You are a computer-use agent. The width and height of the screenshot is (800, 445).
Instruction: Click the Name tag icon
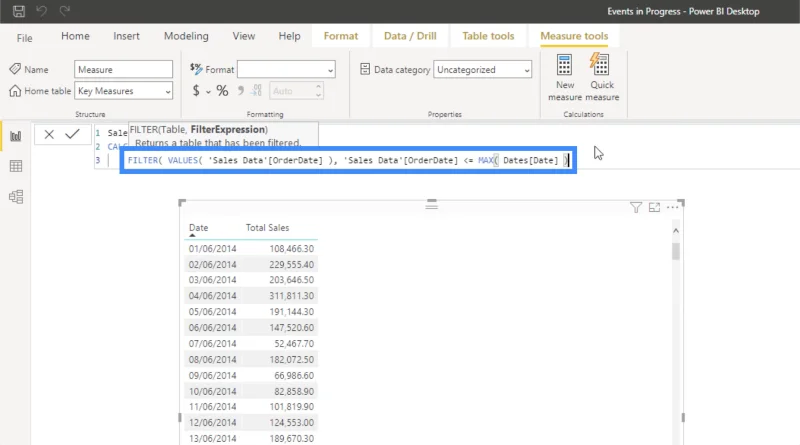[15, 69]
